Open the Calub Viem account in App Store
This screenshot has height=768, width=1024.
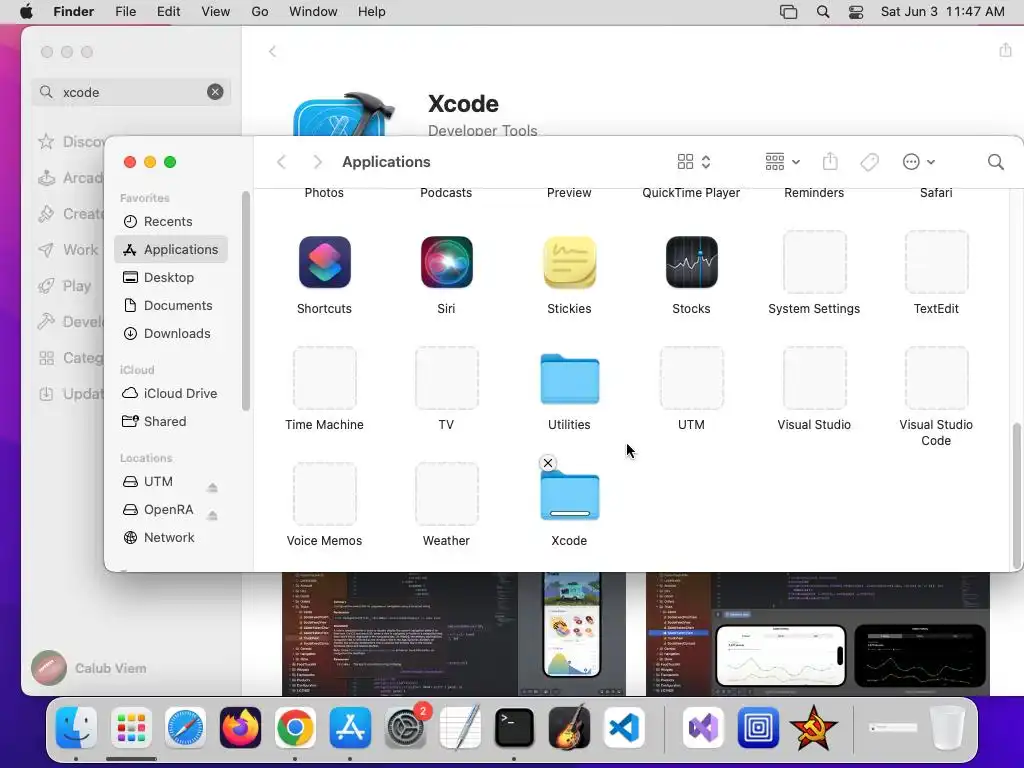[x=89, y=668]
